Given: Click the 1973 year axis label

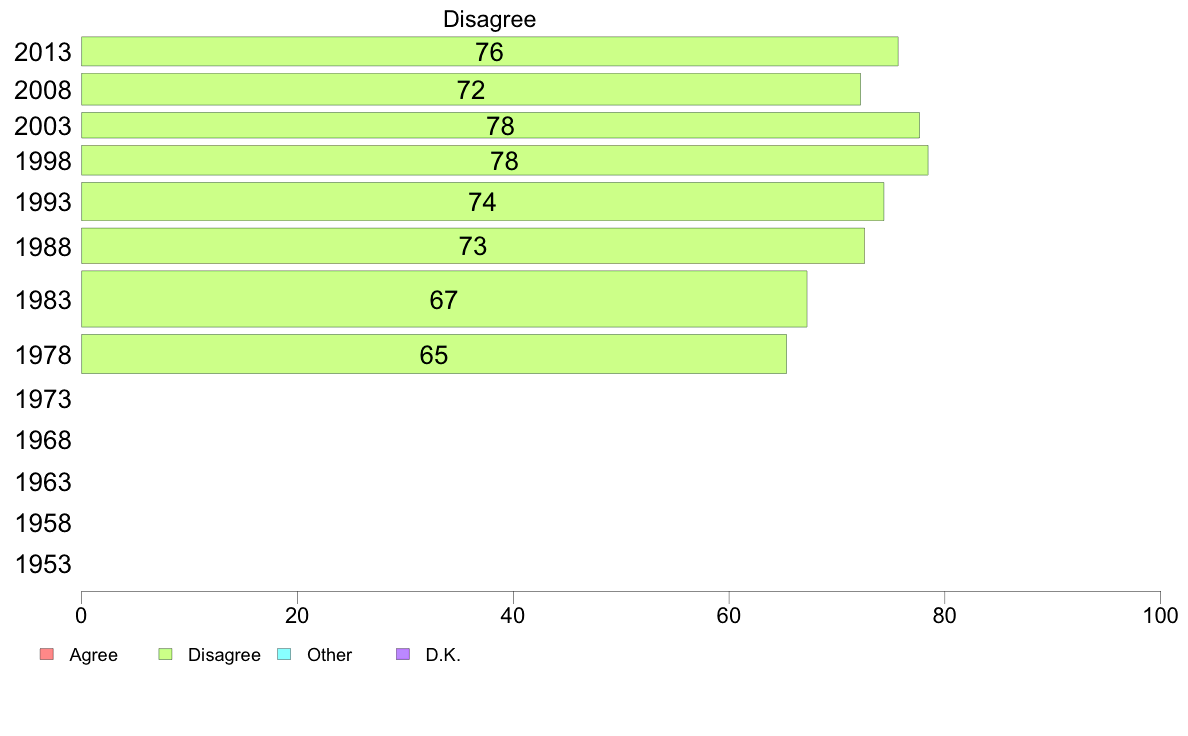Looking at the screenshot, I should click(43, 400).
